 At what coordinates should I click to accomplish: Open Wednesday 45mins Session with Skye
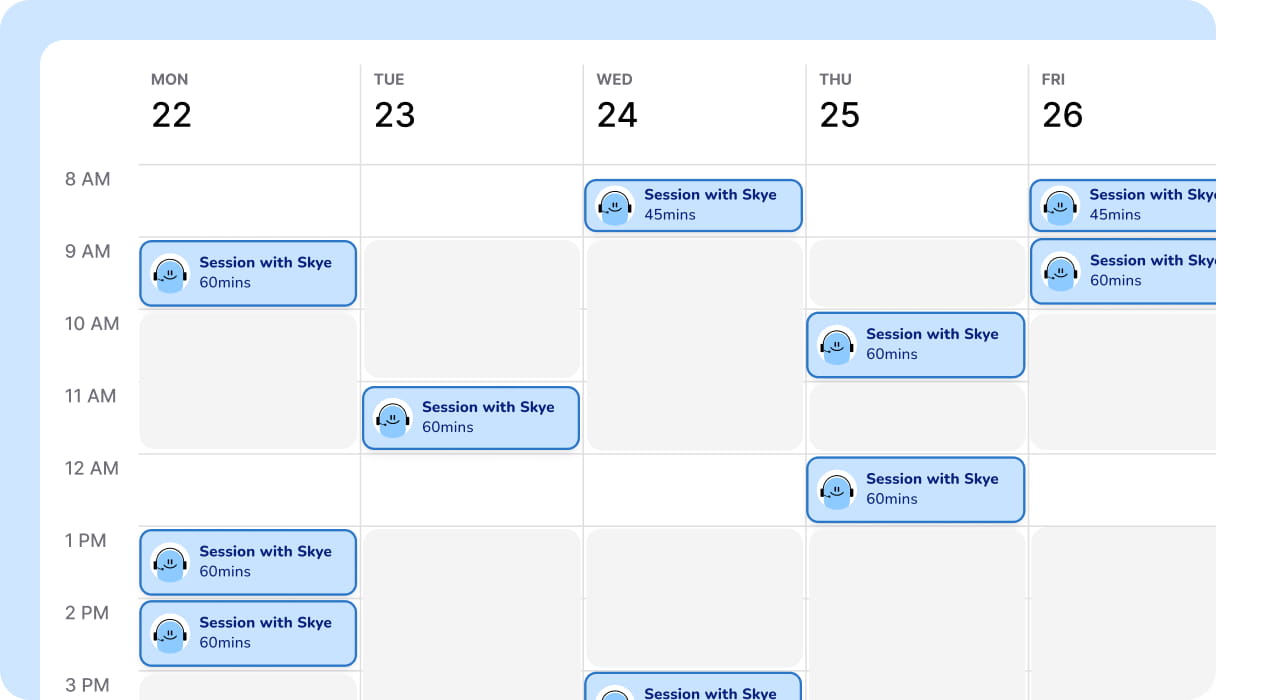pyautogui.click(x=694, y=205)
